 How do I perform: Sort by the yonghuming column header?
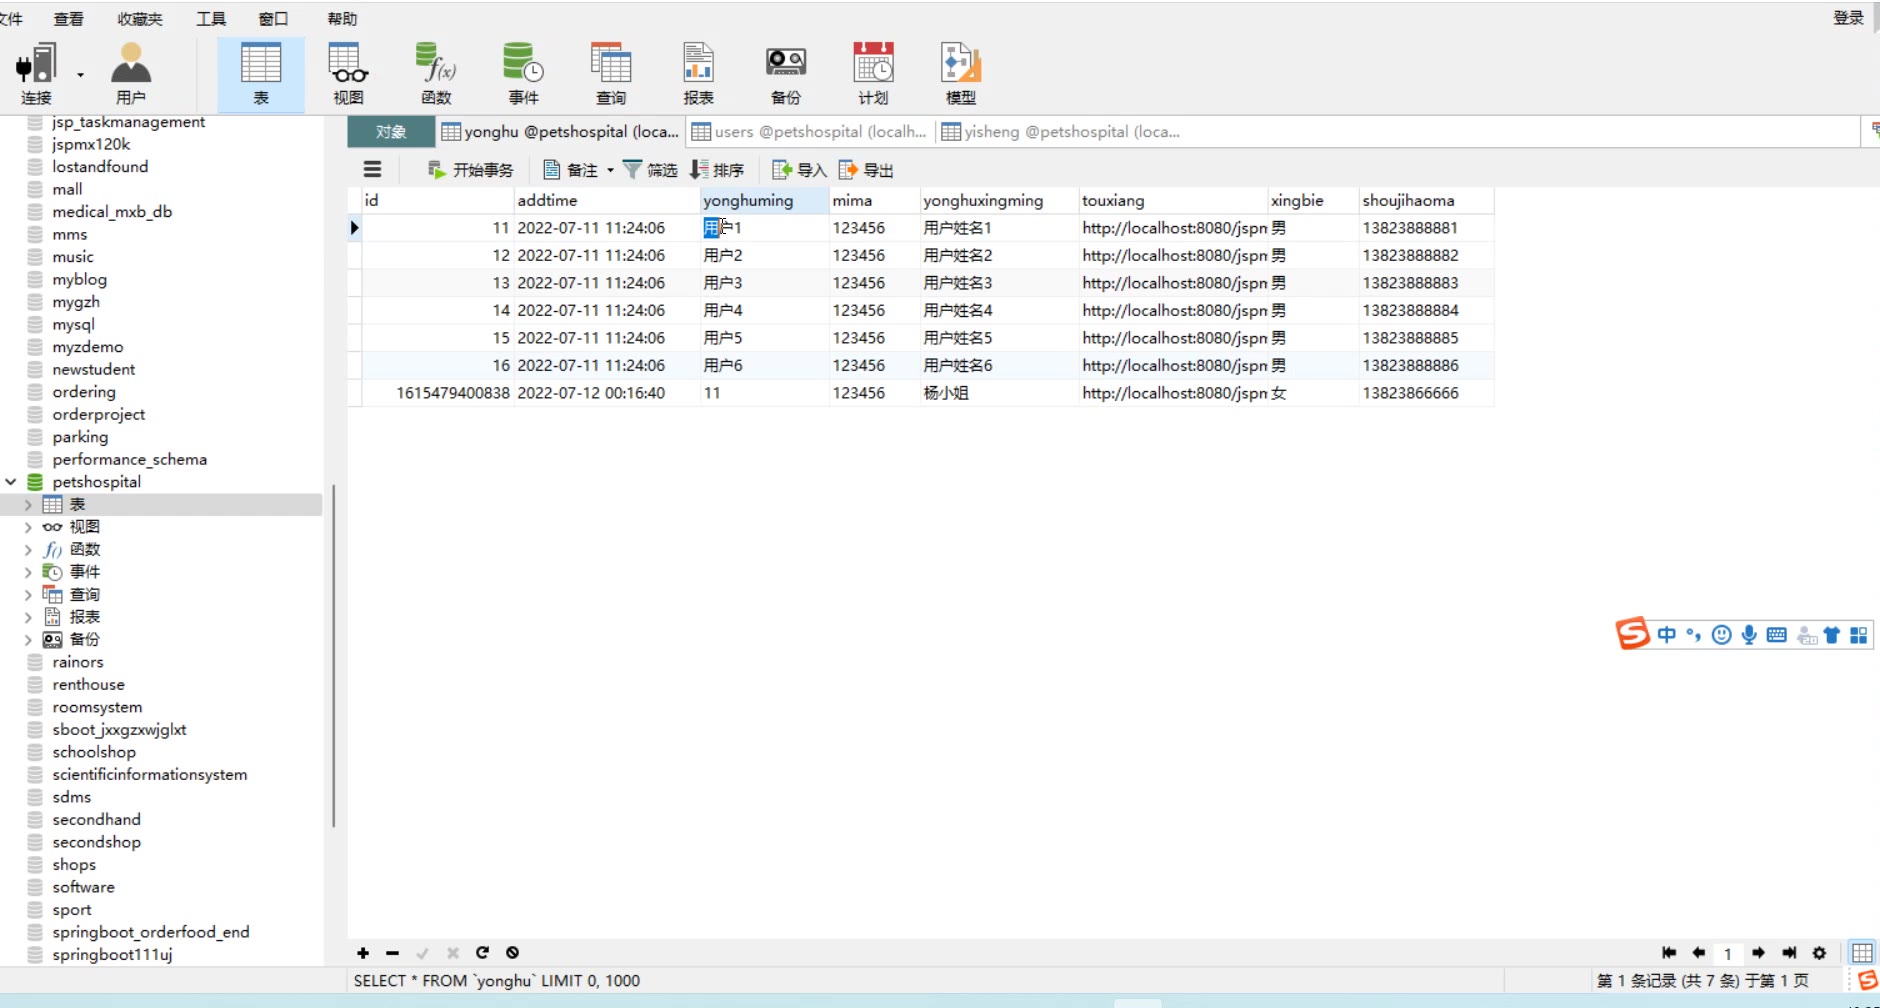(x=764, y=200)
